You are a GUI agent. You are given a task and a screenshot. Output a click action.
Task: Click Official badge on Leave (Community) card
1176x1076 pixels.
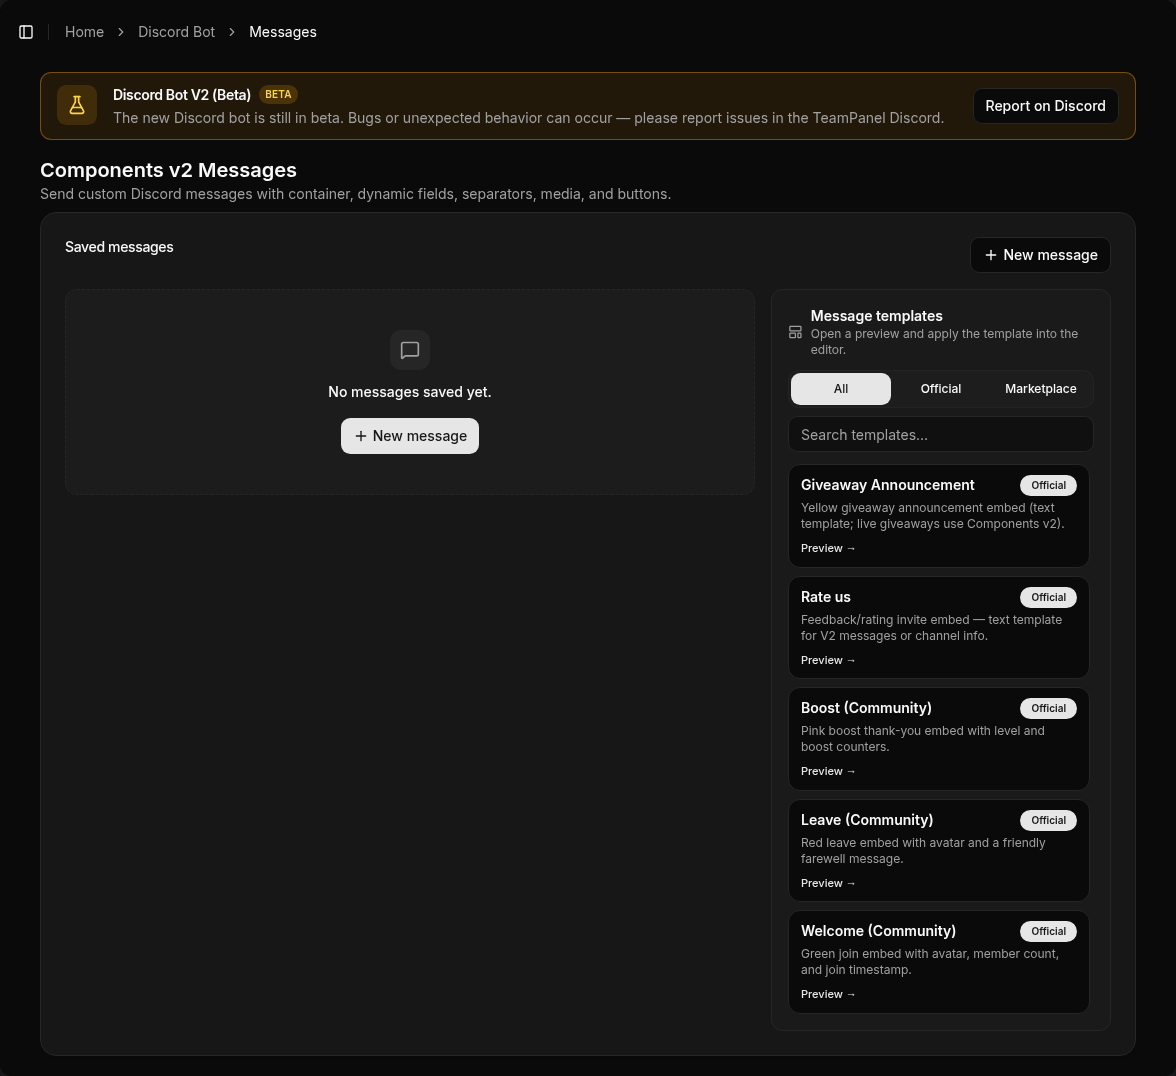point(1048,820)
